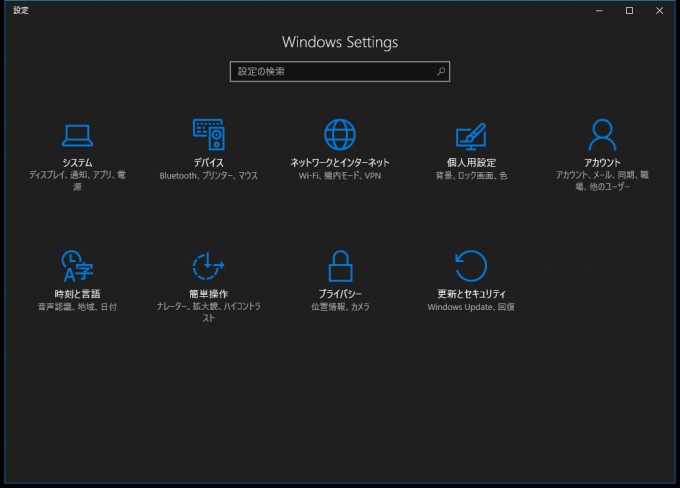Click the 更新とセキュリティ label

pos(471,294)
